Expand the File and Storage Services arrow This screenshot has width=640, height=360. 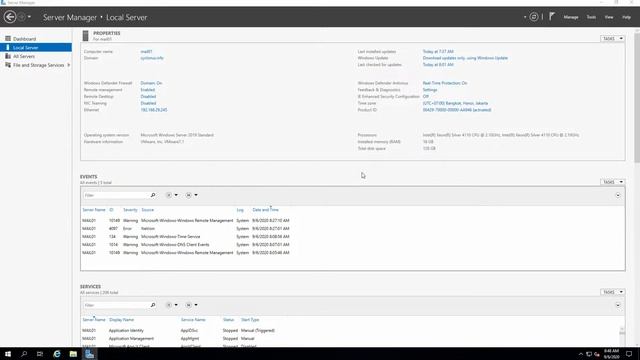pyautogui.click(x=69, y=65)
